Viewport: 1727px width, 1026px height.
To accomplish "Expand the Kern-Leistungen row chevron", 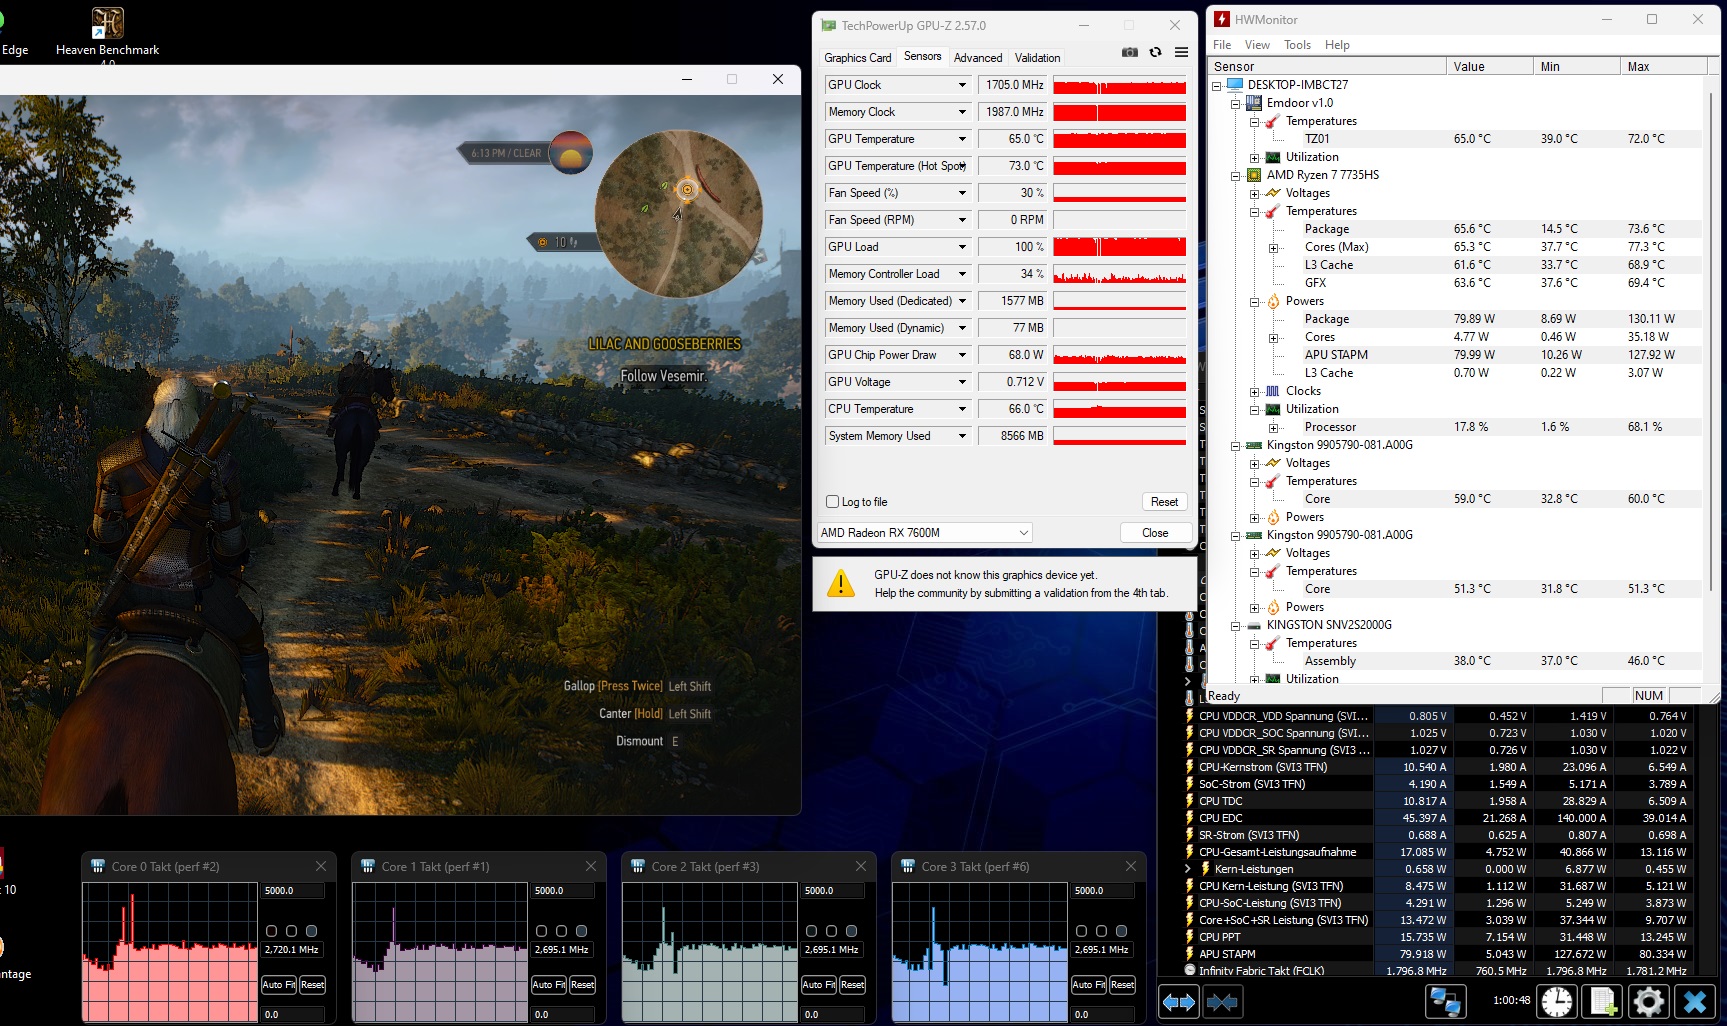I will pos(1188,869).
